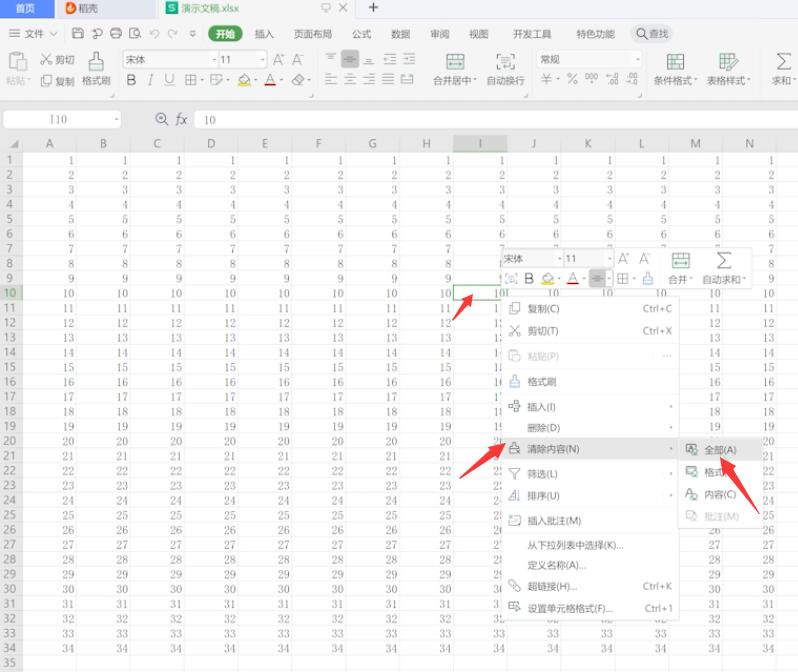Switch to the Data ribbon tab
Viewport: 798px width, 672px height.
[x=401, y=34]
